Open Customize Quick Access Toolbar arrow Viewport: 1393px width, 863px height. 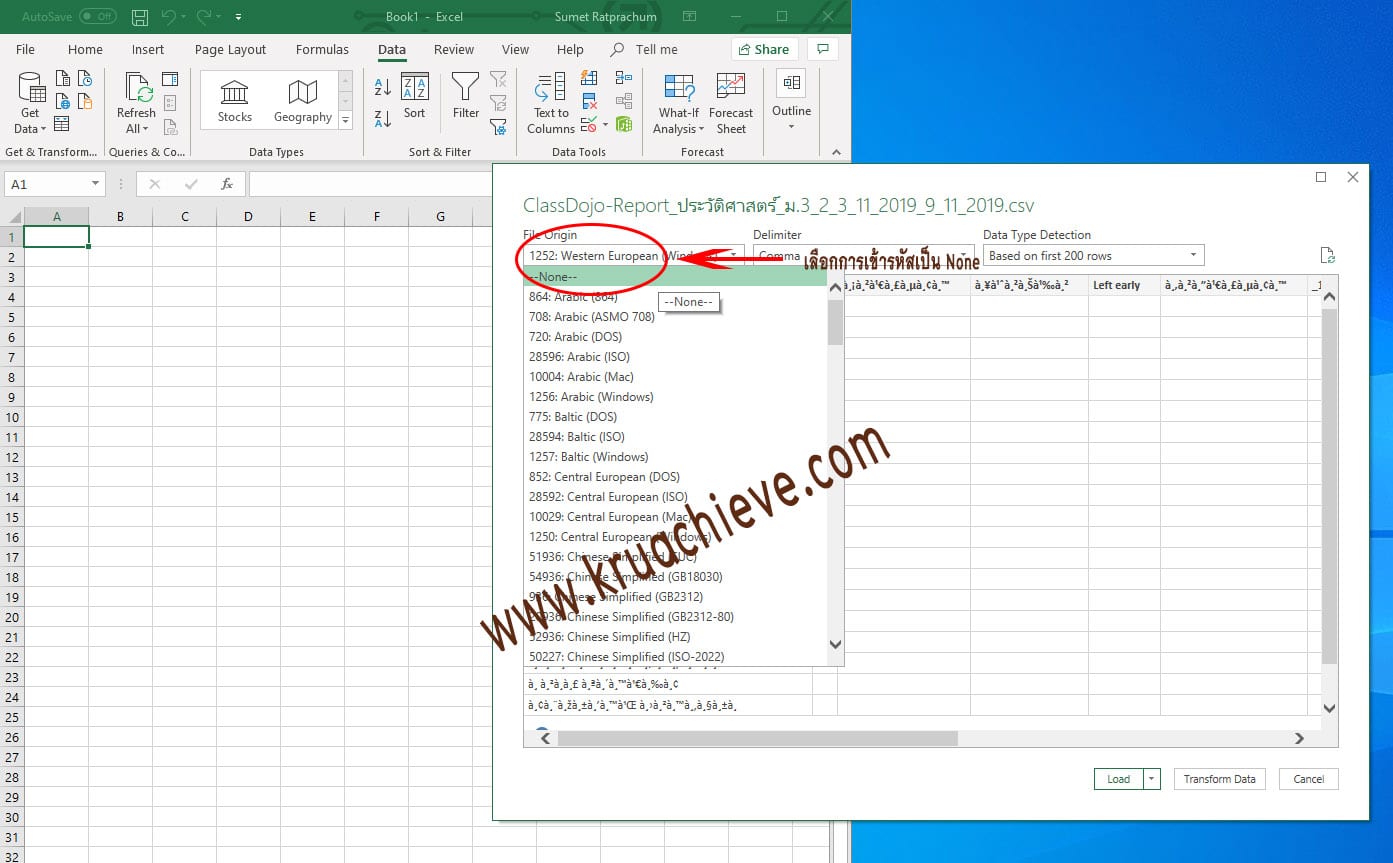point(238,17)
